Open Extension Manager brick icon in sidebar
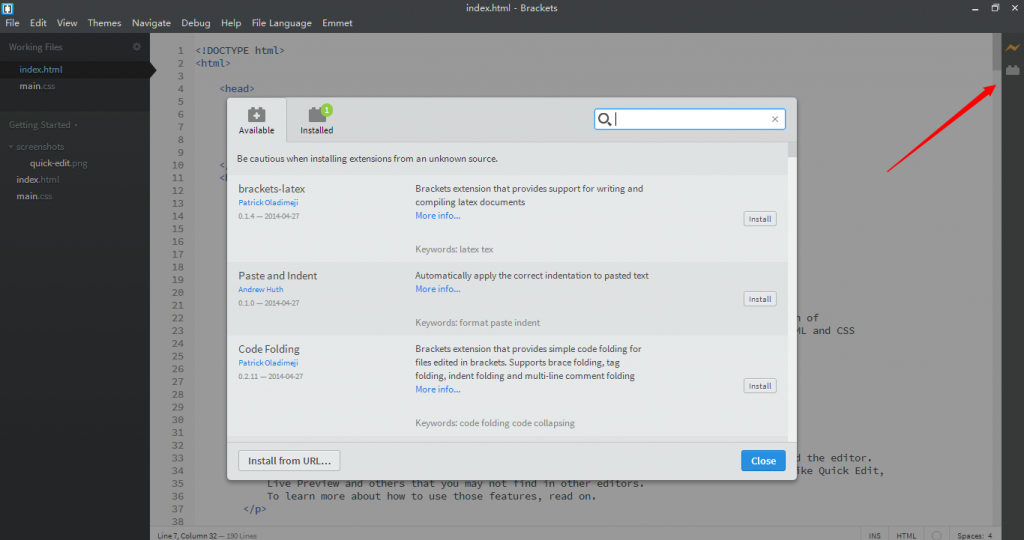This screenshot has height=540, width=1024. pos(1012,69)
